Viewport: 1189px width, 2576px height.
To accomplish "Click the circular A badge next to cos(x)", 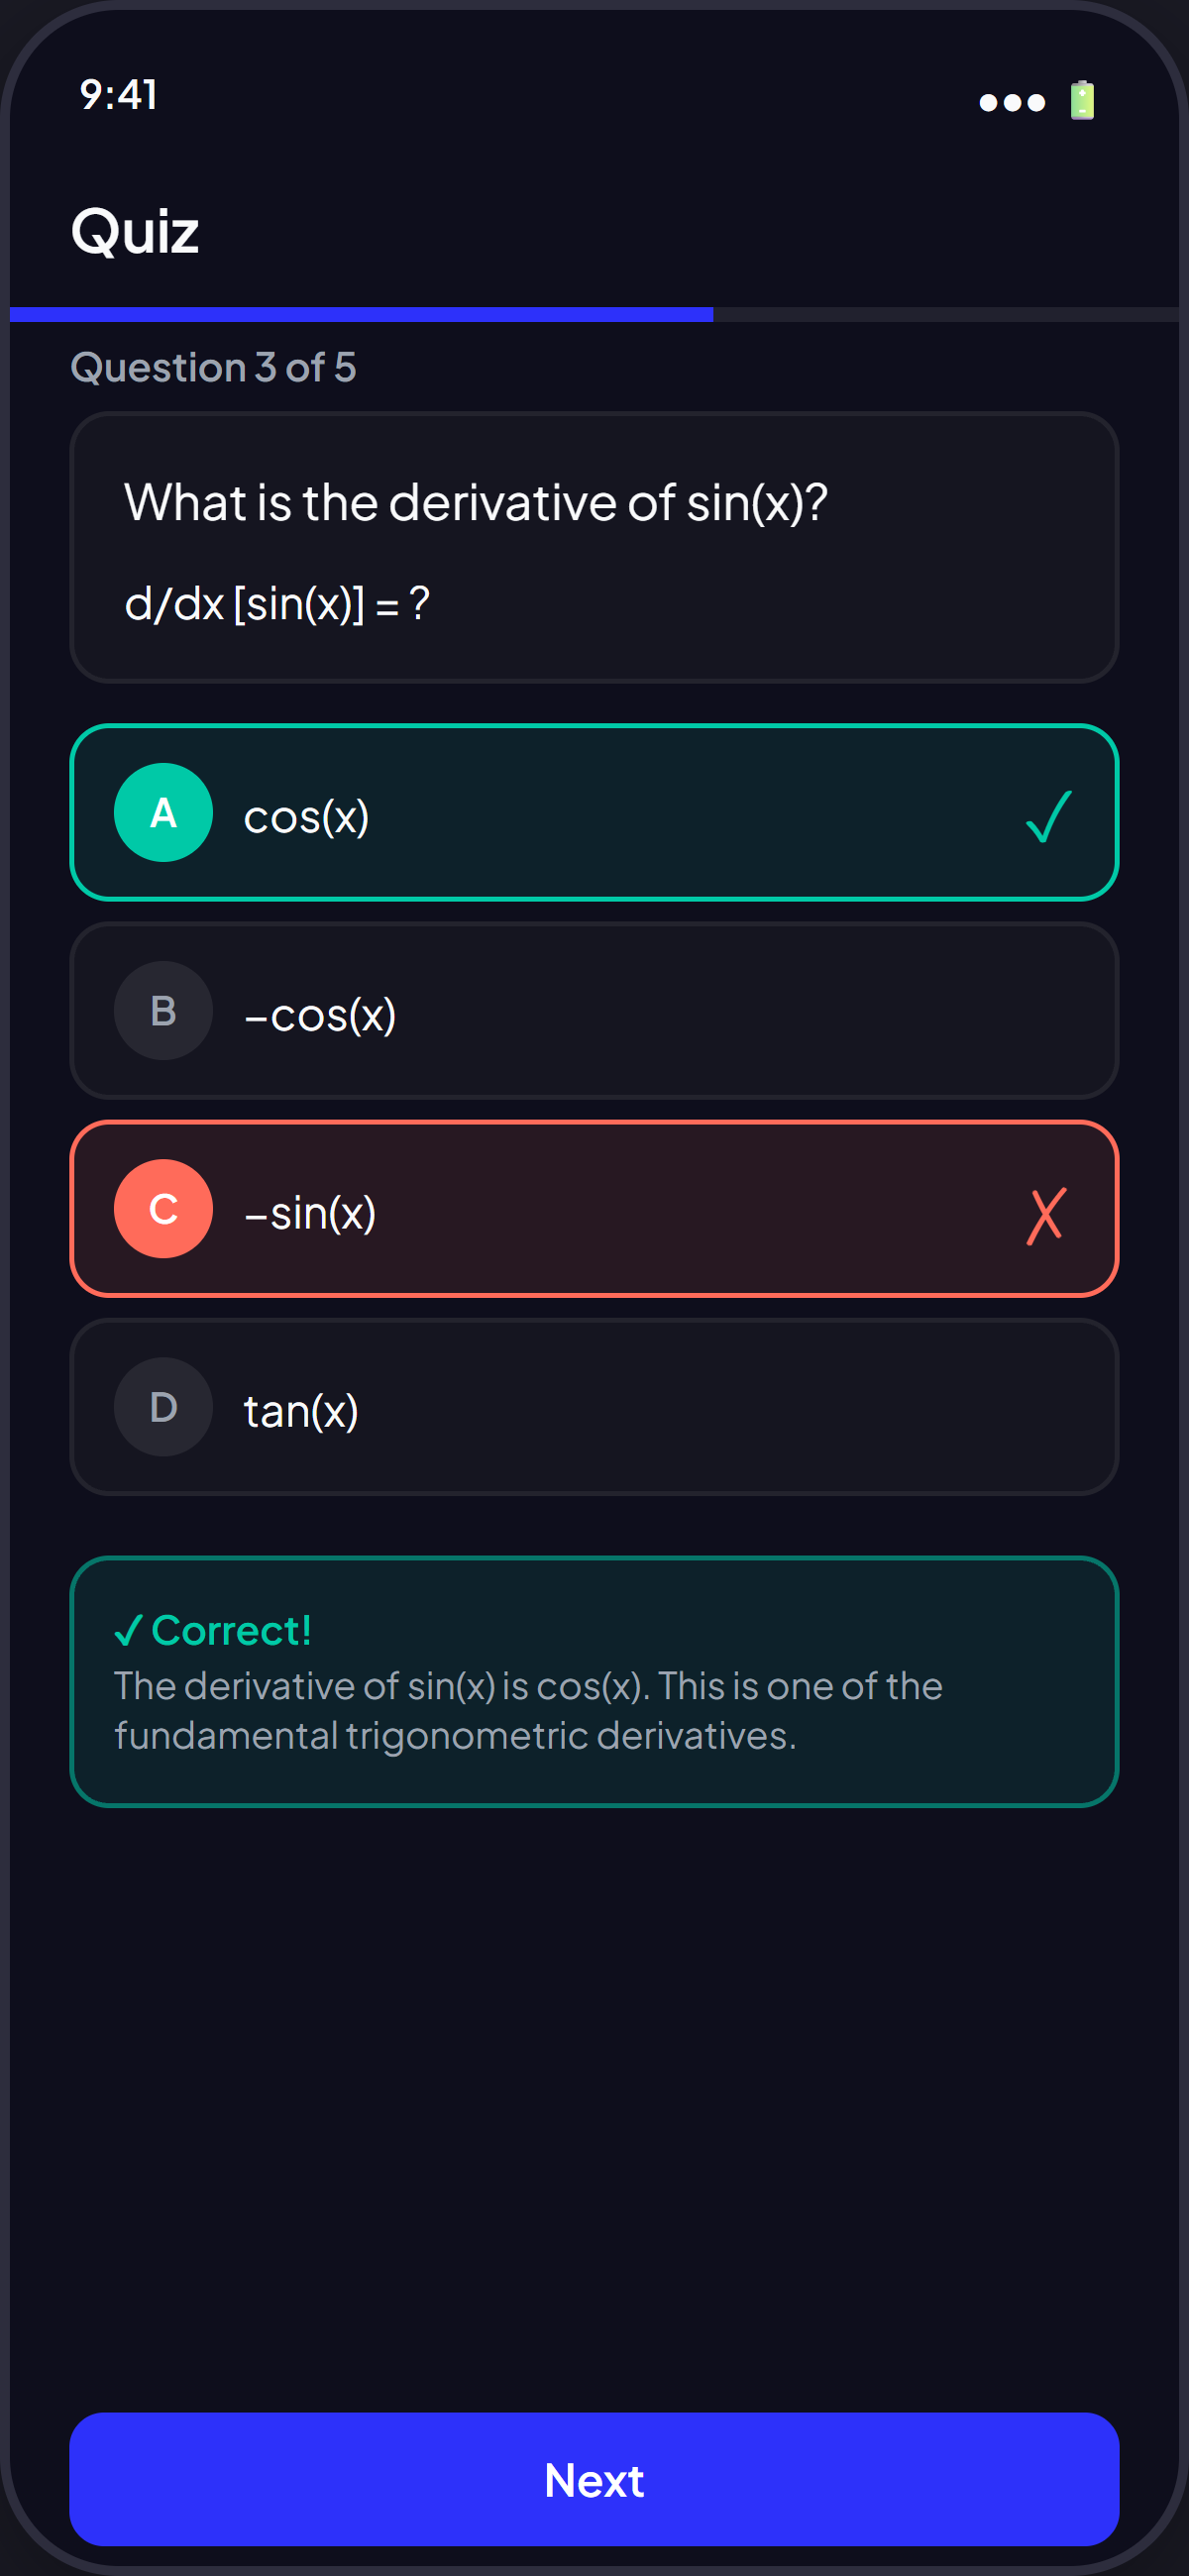I will [x=163, y=813].
